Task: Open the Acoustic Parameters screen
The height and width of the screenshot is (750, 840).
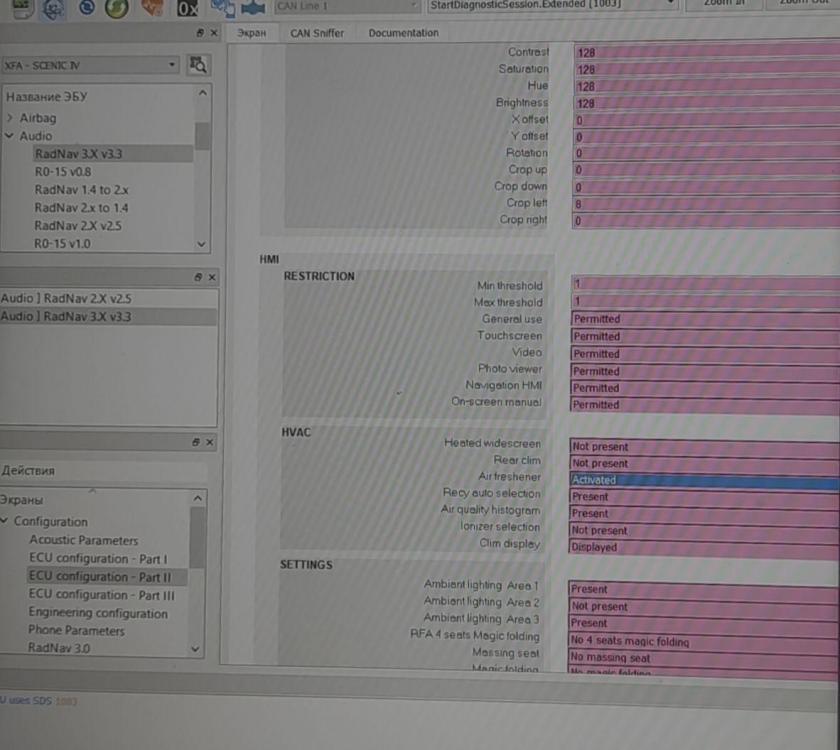Action: point(84,540)
